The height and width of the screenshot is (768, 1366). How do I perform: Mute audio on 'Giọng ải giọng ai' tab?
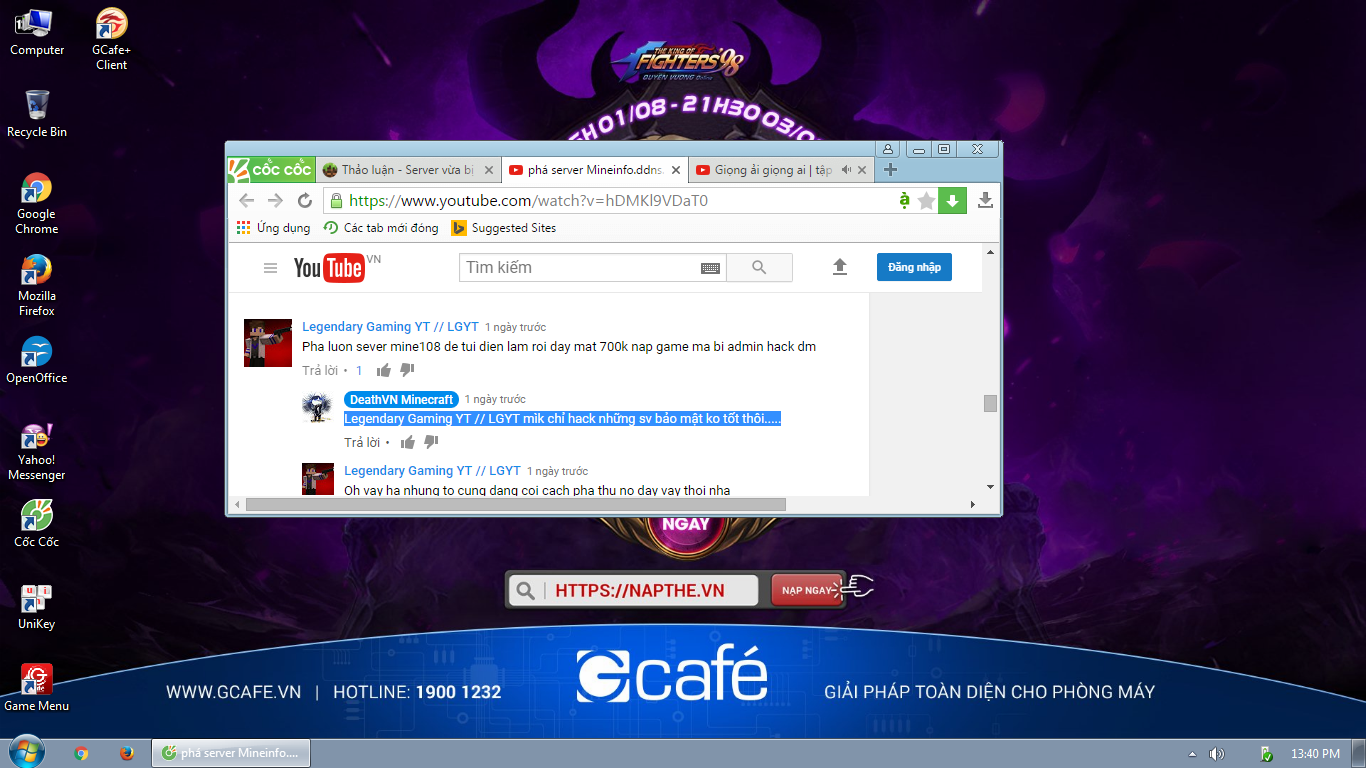point(846,170)
